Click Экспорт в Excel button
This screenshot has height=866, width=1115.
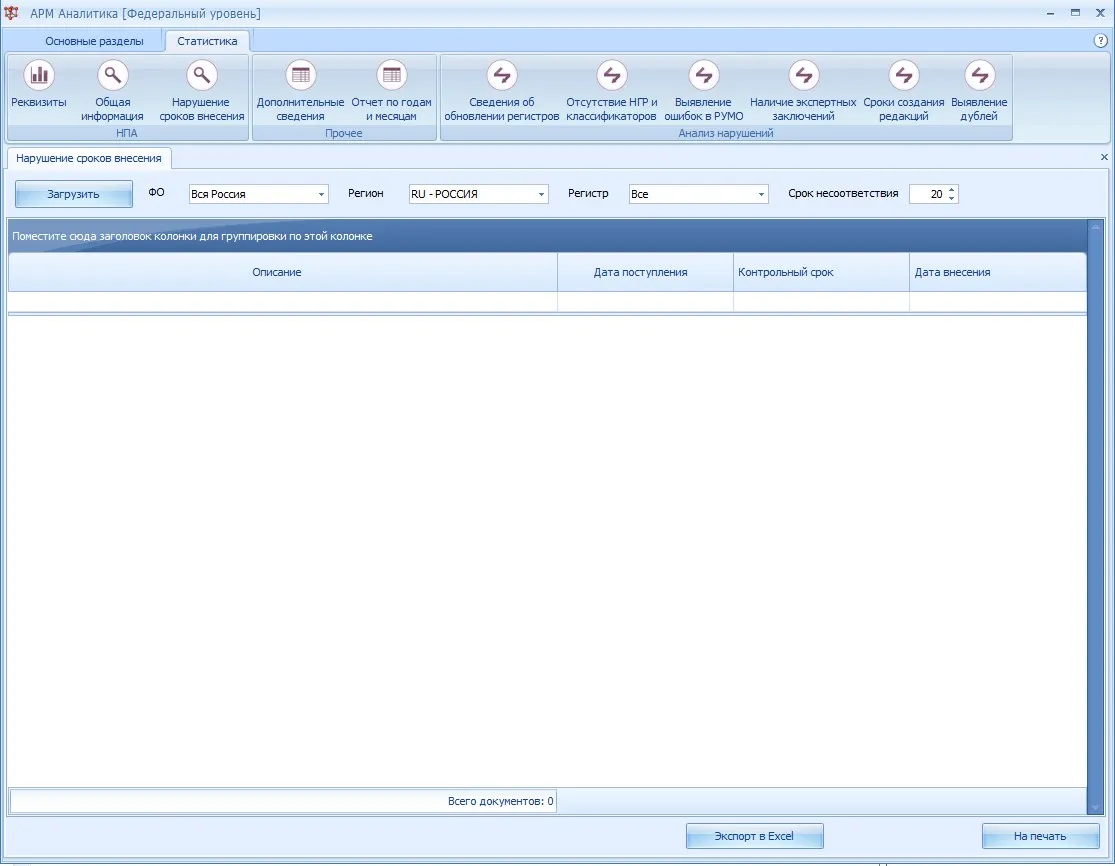(754, 836)
